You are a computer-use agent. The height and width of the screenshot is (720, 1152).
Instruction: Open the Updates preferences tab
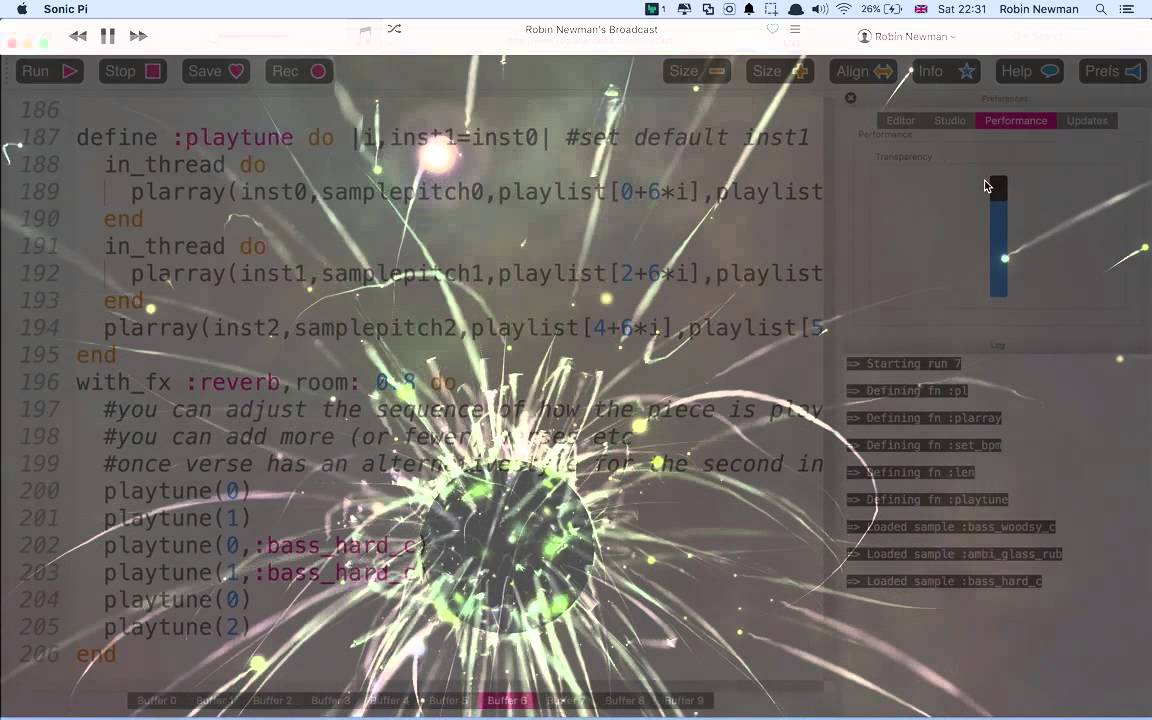pos(1087,120)
